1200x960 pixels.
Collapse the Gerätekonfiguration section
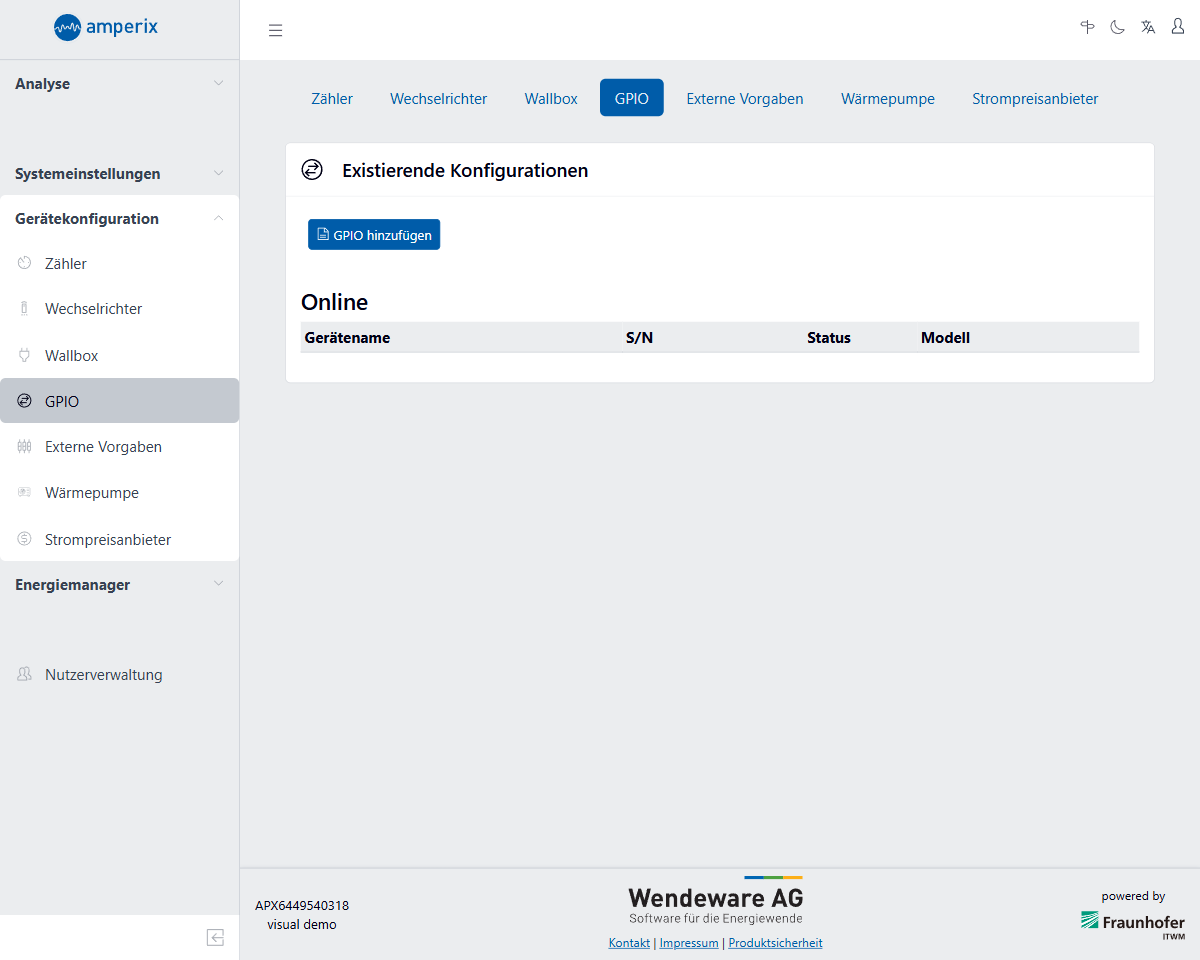pyautogui.click(x=218, y=219)
